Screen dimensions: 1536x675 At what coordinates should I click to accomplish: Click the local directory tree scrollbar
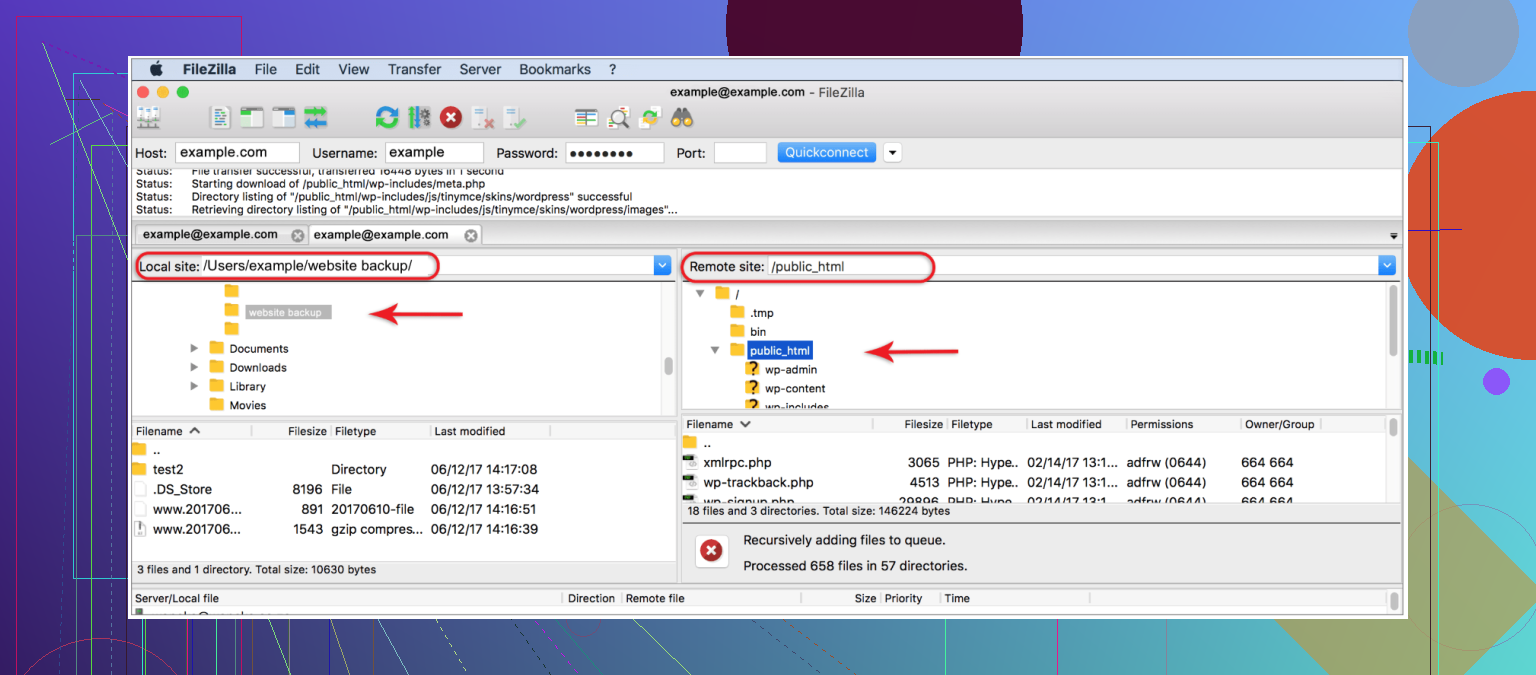click(x=668, y=366)
